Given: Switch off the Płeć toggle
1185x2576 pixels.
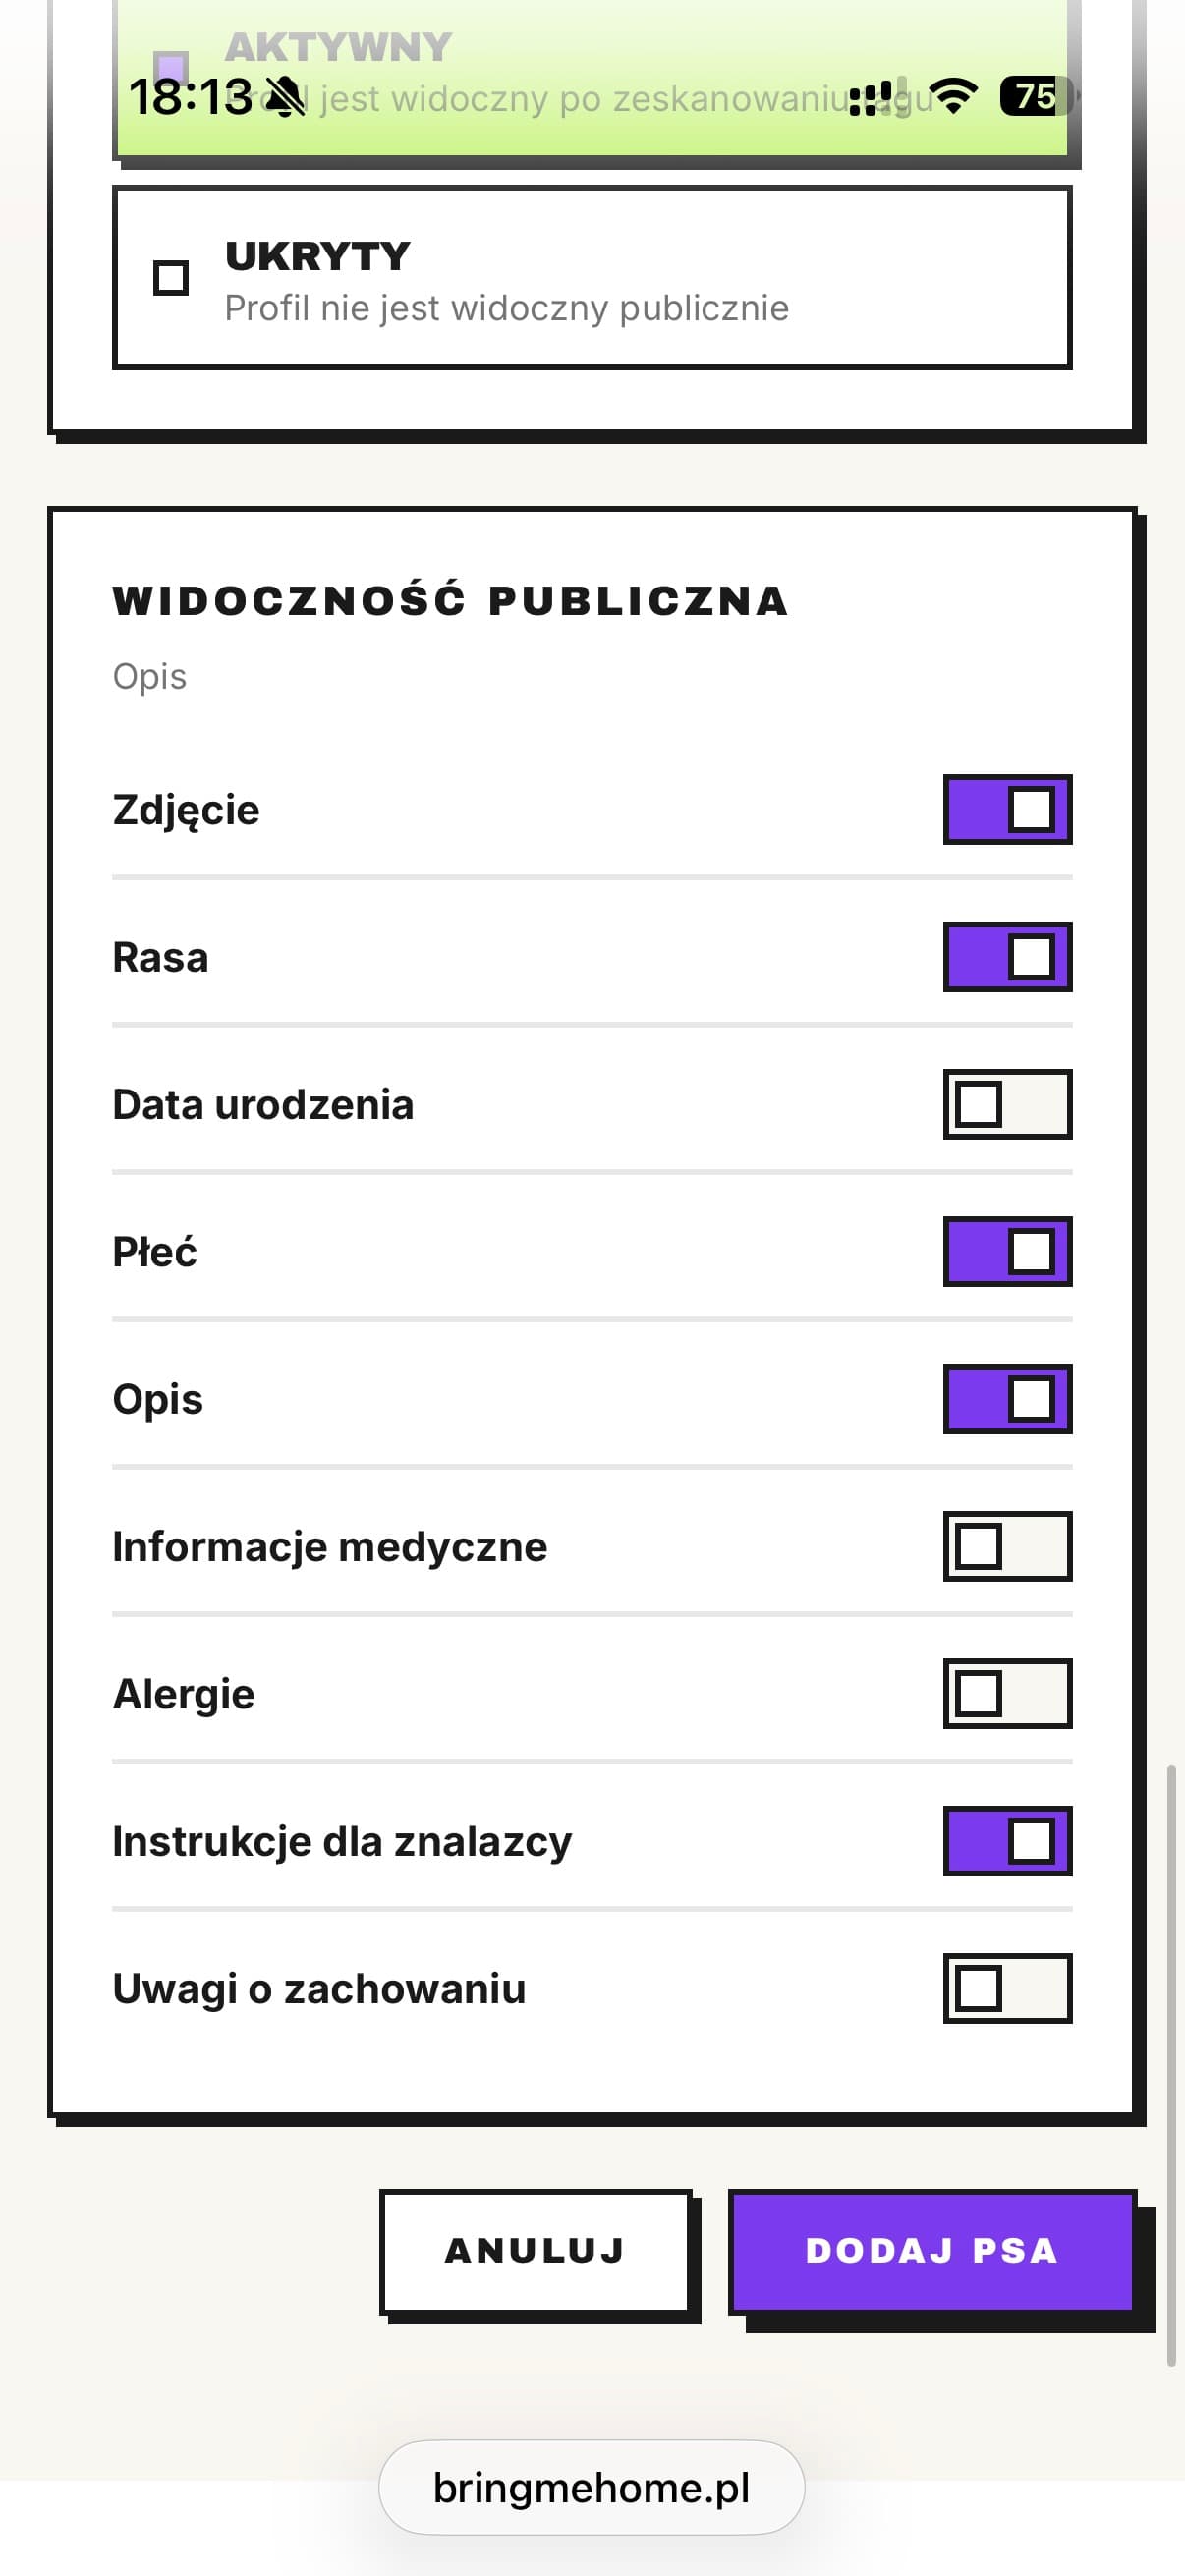Looking at the screenshot, I should click(1007, 1251).
